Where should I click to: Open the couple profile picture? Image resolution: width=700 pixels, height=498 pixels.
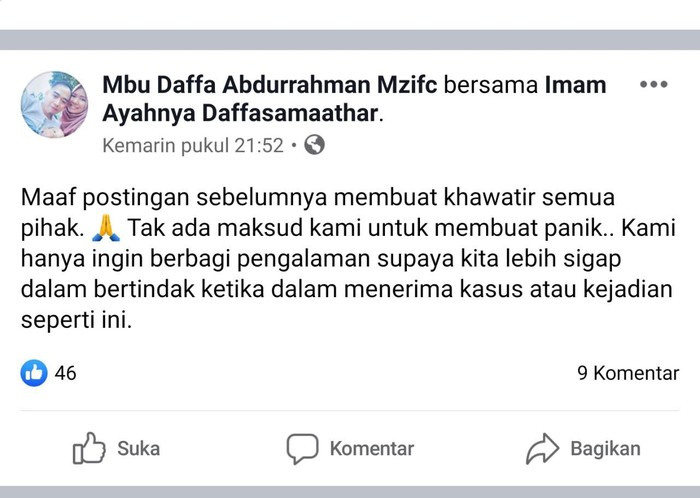pyautogui.click(x=54, y=105)
